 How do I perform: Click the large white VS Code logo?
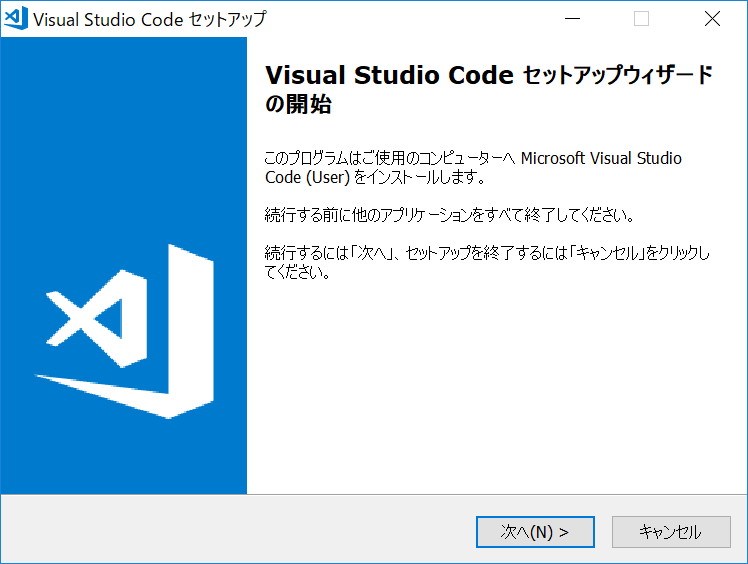pos(126,330)
